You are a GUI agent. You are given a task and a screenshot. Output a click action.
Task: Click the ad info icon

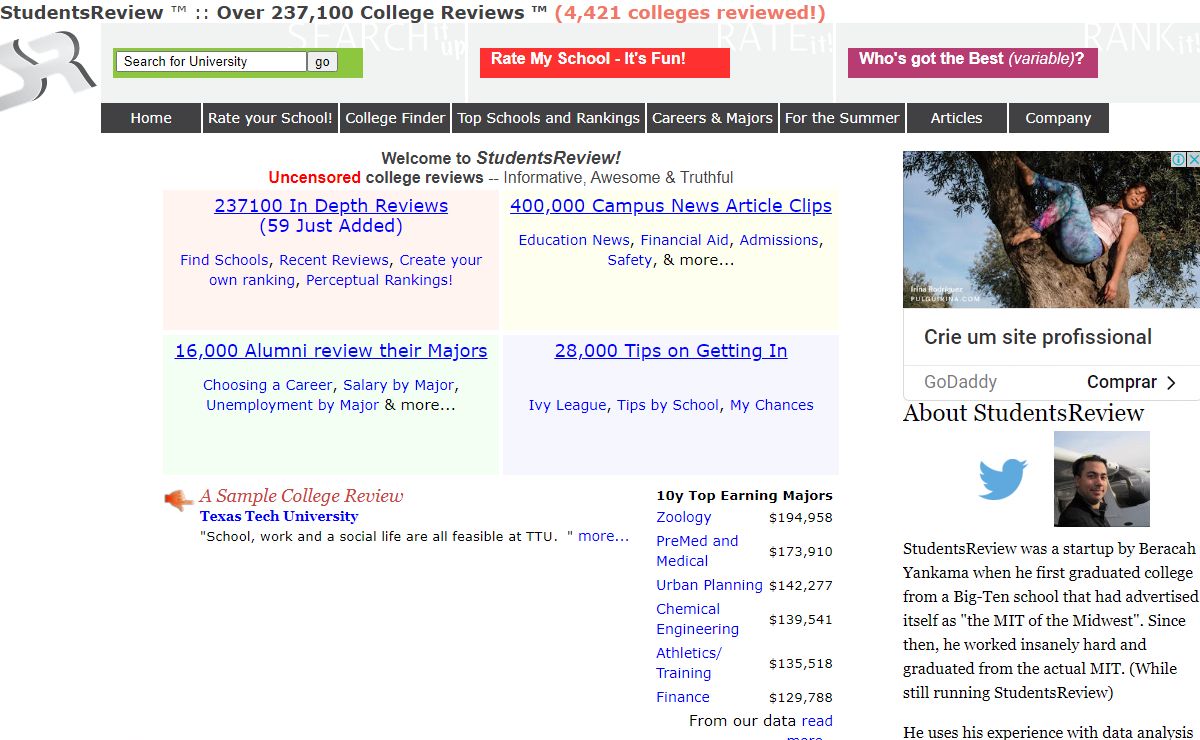click(x=1179, y=160)
